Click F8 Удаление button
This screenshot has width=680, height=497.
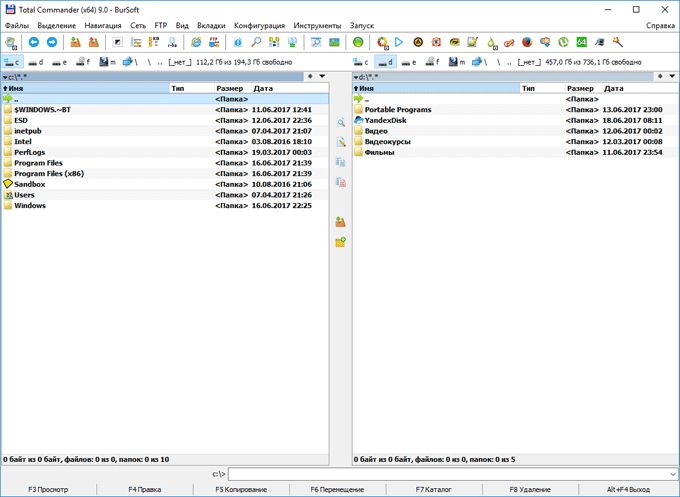(530, 489)
